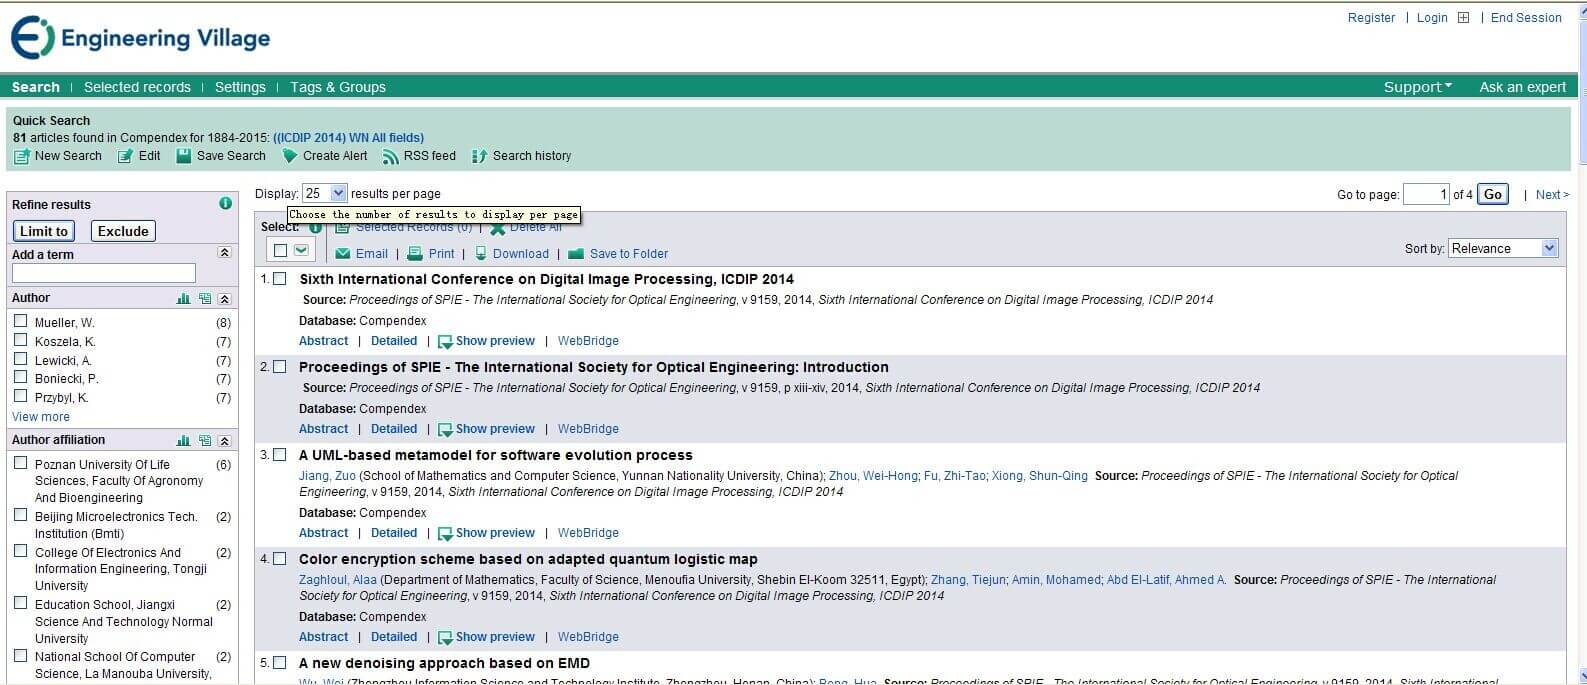This screenshot has height=685, width=1587.
Task: Click the plus icon next to Login
Action: pos(1463,18)
